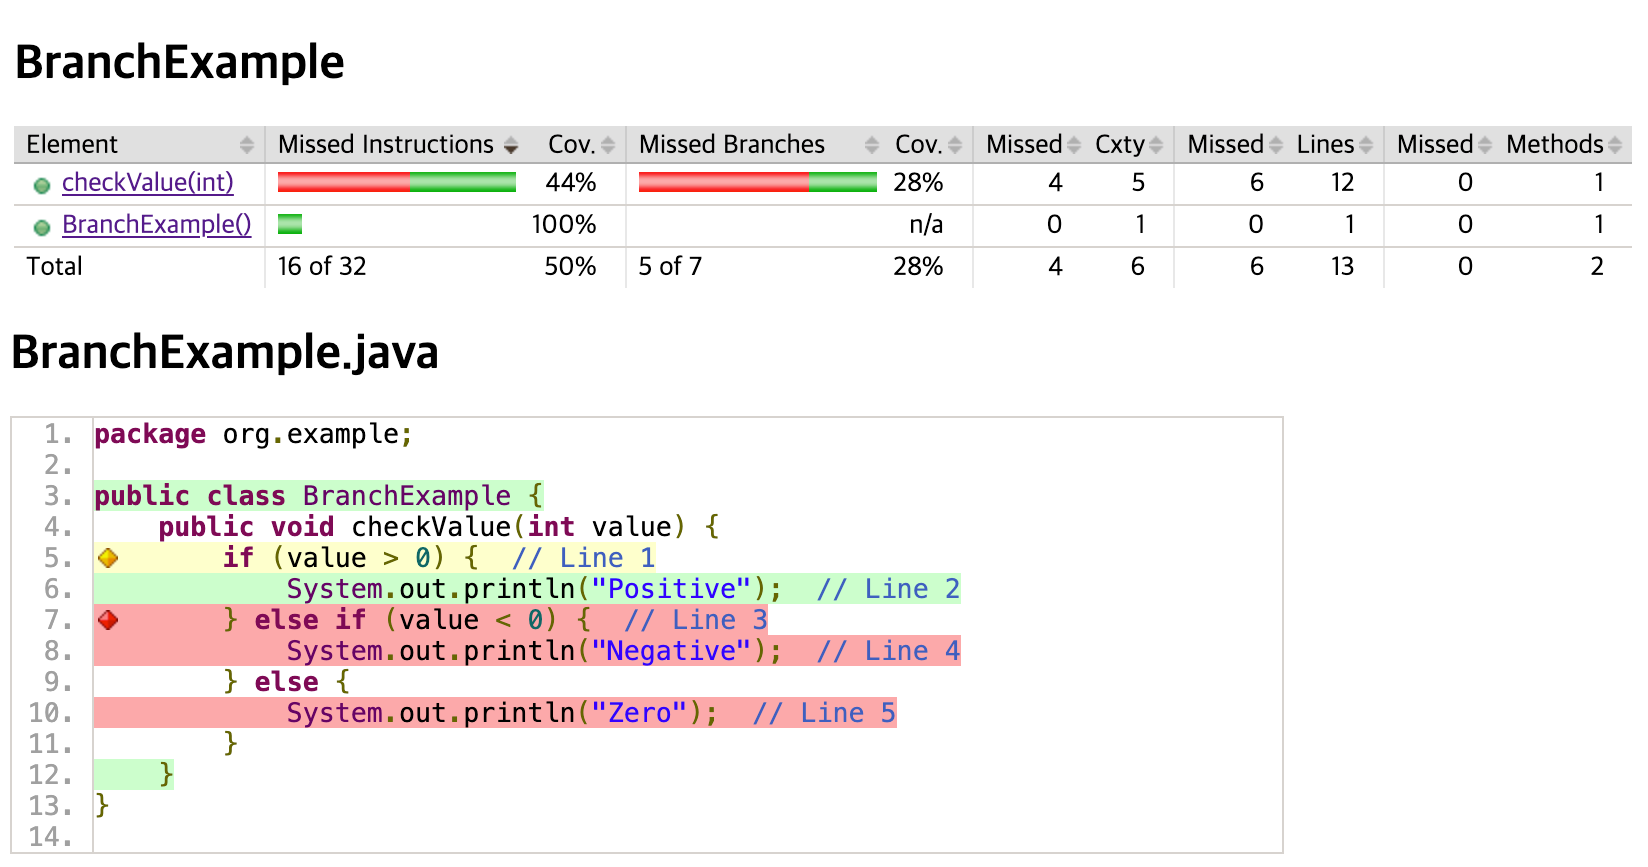Click the 'n/a' branch coverage cell
This screenshot has height=867, width=1648.
coord(926,224)
